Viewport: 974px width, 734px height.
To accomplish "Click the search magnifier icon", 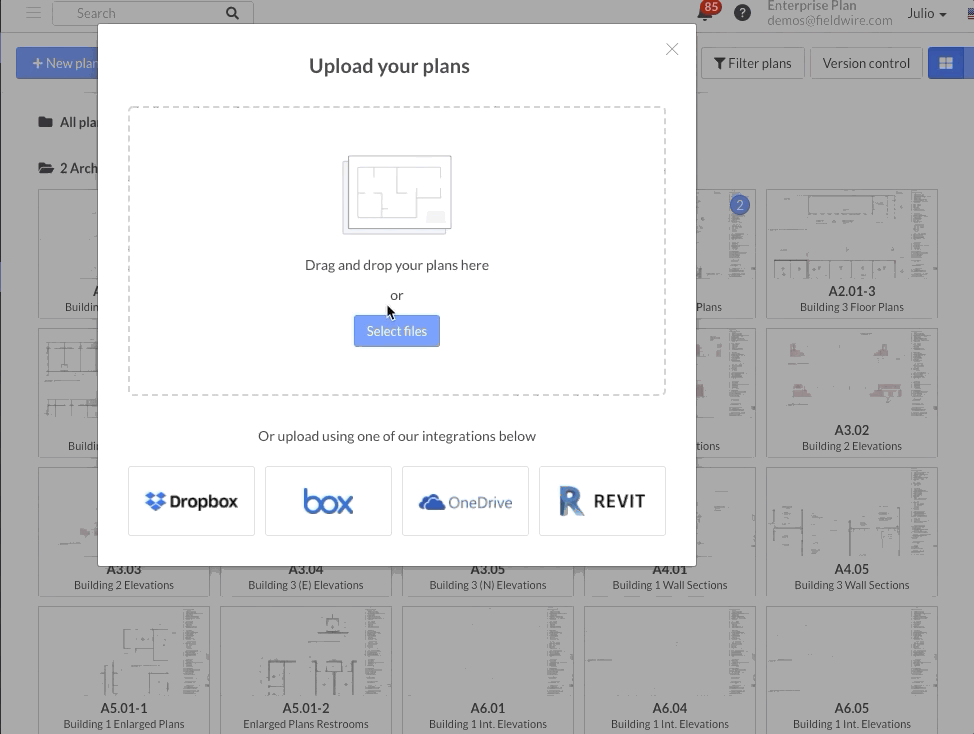I will pos(232,13).
